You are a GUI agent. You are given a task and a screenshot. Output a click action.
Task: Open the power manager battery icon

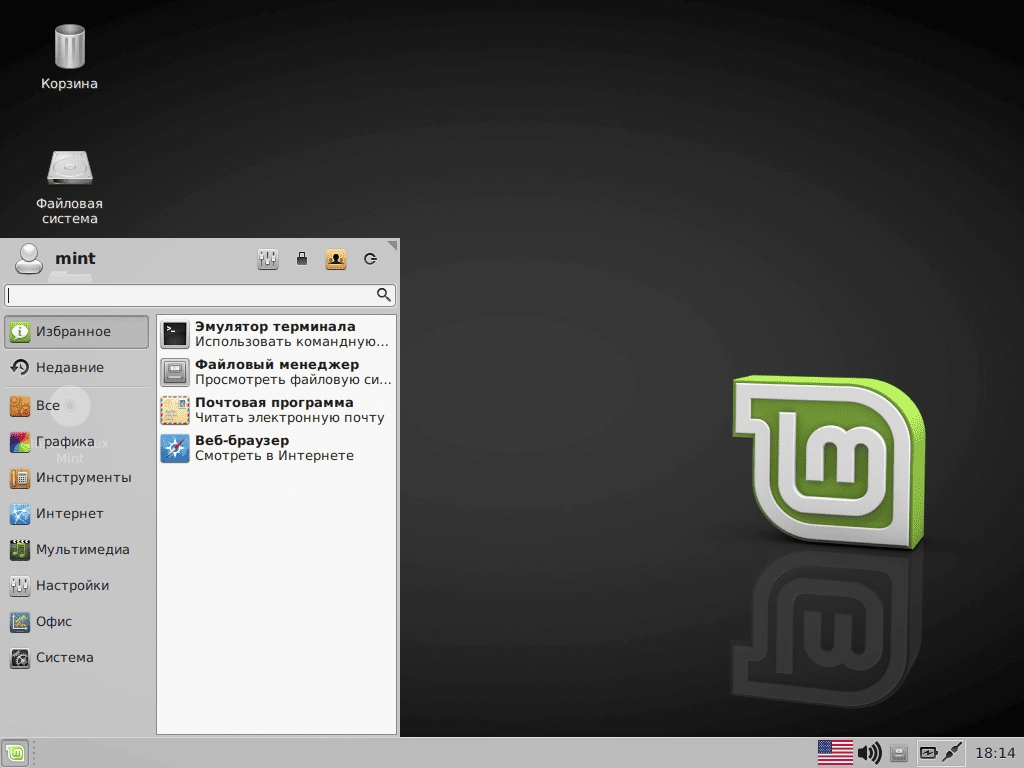point(928,753)
